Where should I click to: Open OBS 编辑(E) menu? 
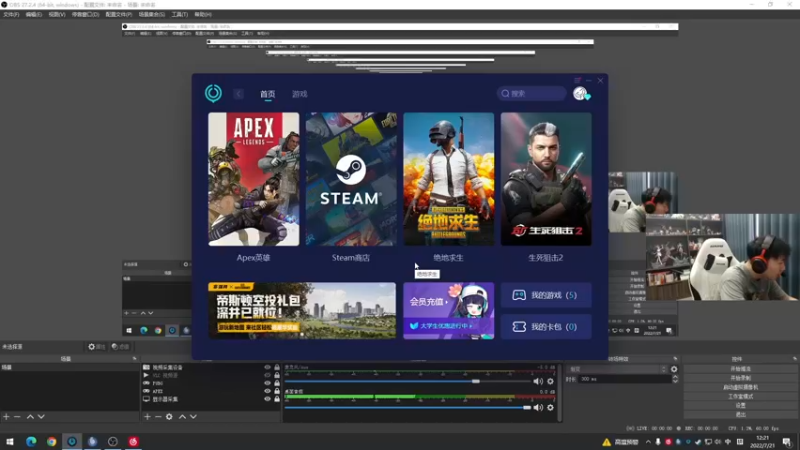coord(34,14)
